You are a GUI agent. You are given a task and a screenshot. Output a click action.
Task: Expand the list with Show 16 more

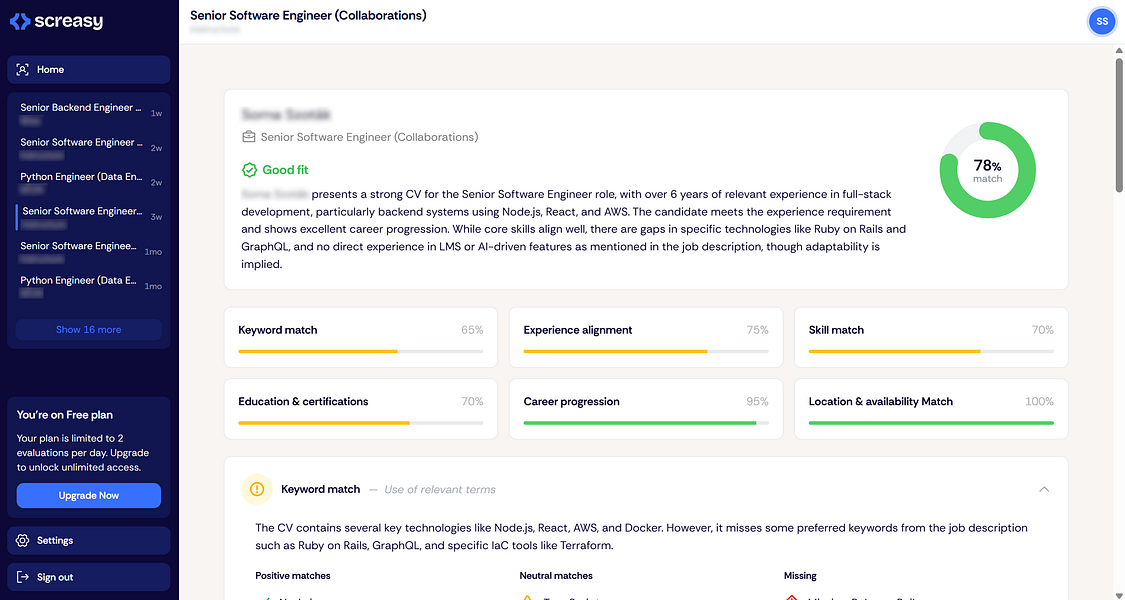pos(88,330)
